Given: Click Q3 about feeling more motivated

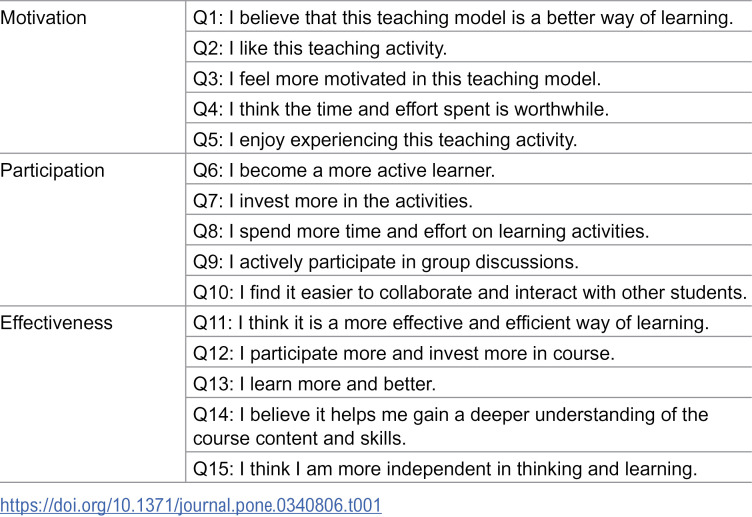Looking at the screenshot, I should click(x=469, y=78).
